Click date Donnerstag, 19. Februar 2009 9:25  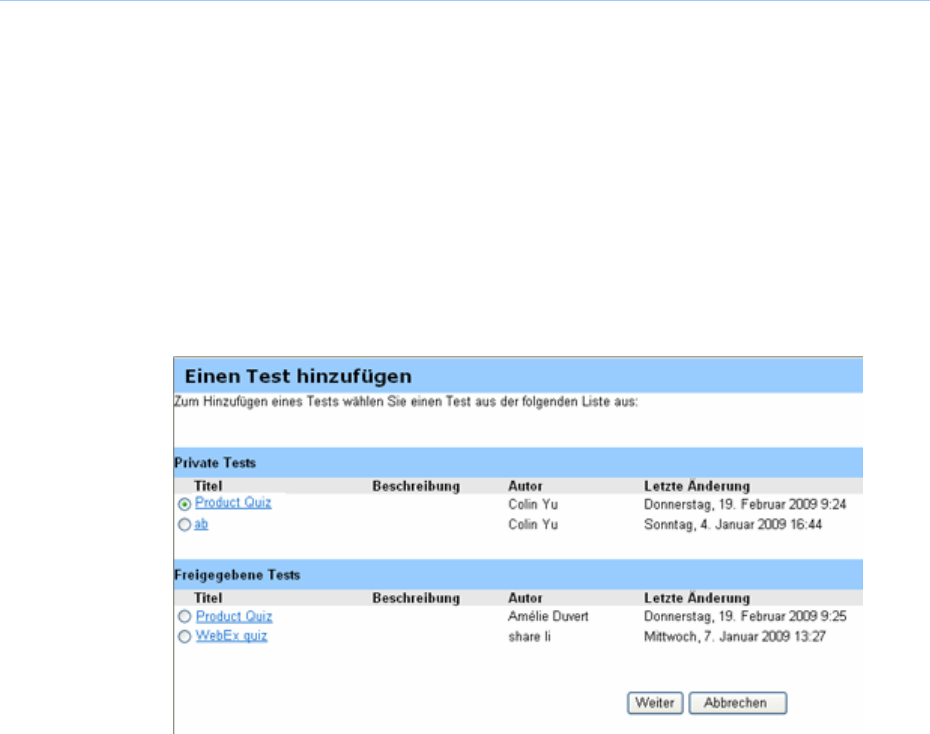745,617
